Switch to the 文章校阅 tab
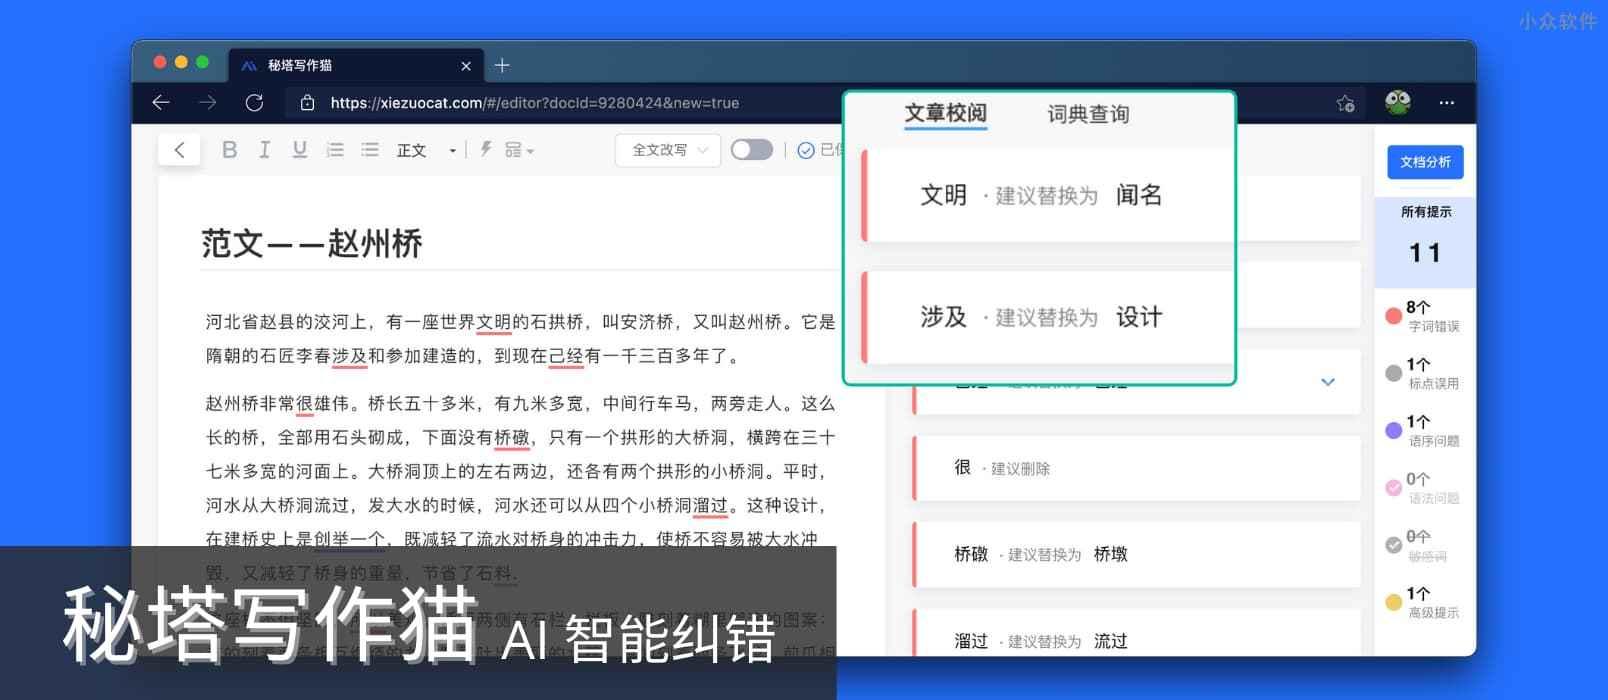Viewport: 1608px width, 700px height. (x=945, y=113)
